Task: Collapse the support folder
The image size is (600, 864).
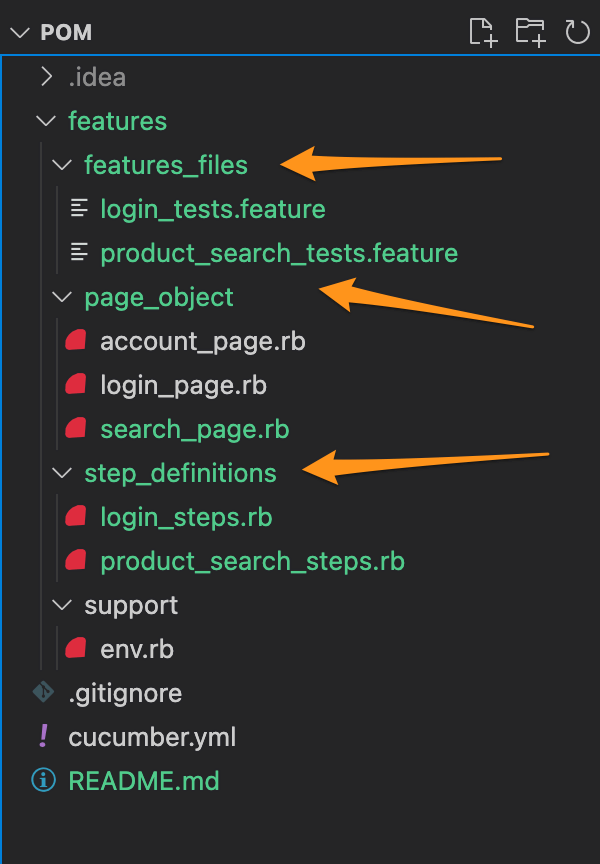Action: point(62,605)
